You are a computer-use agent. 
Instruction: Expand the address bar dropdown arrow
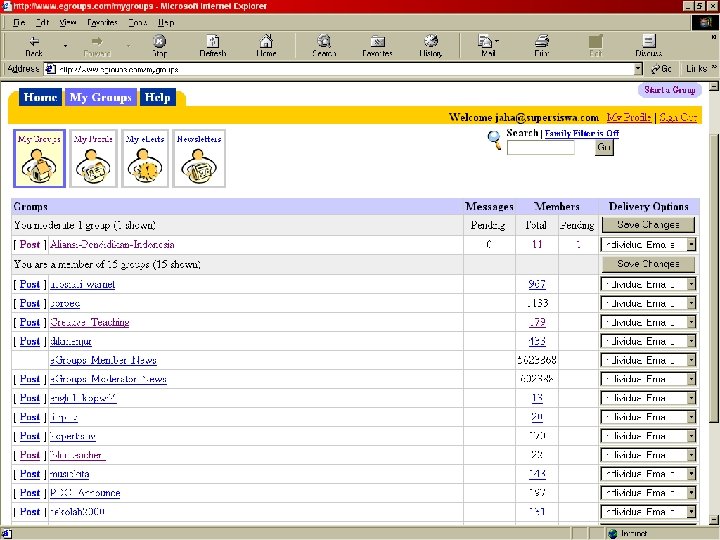click(x=638, y=69)
